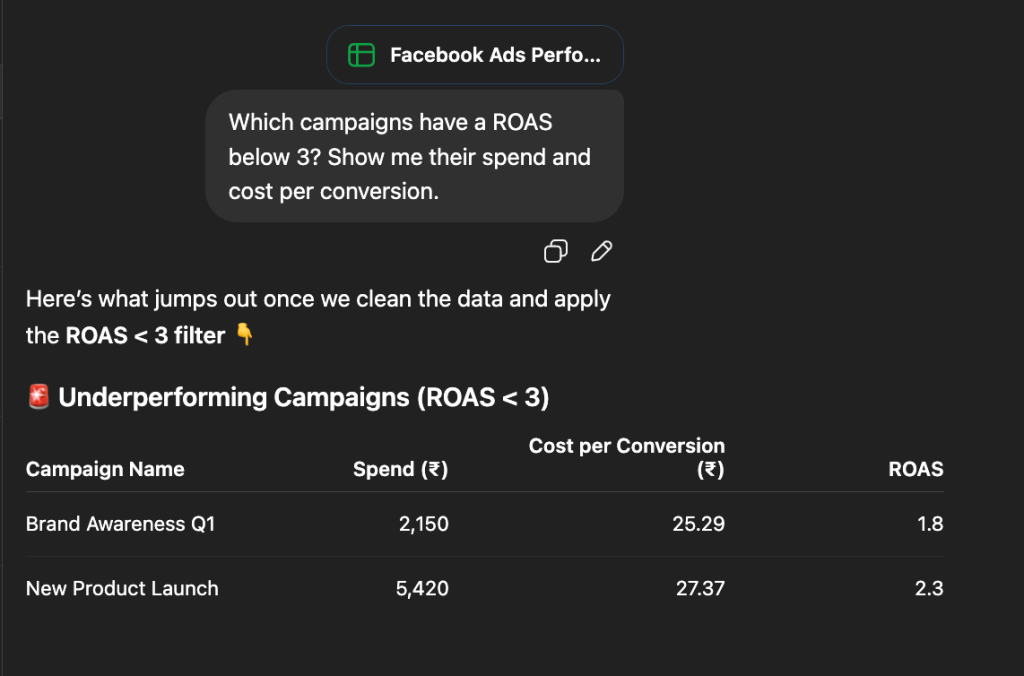1024x676 pixels.
Task: Select the Brand Awareness Q1 row name
Action: [120, 524]
